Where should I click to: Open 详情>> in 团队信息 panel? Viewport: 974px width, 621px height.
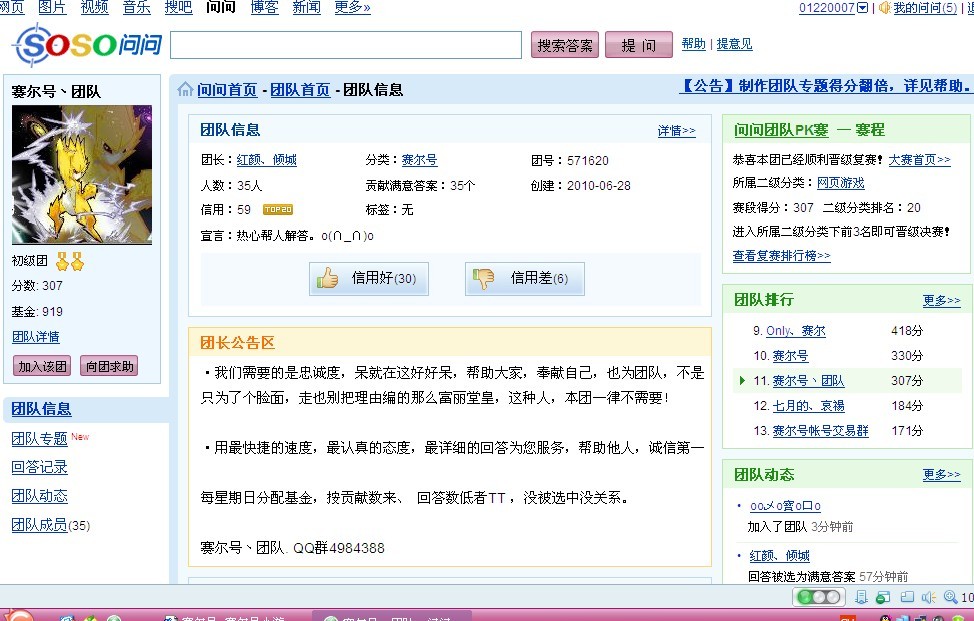pos(676,130)
